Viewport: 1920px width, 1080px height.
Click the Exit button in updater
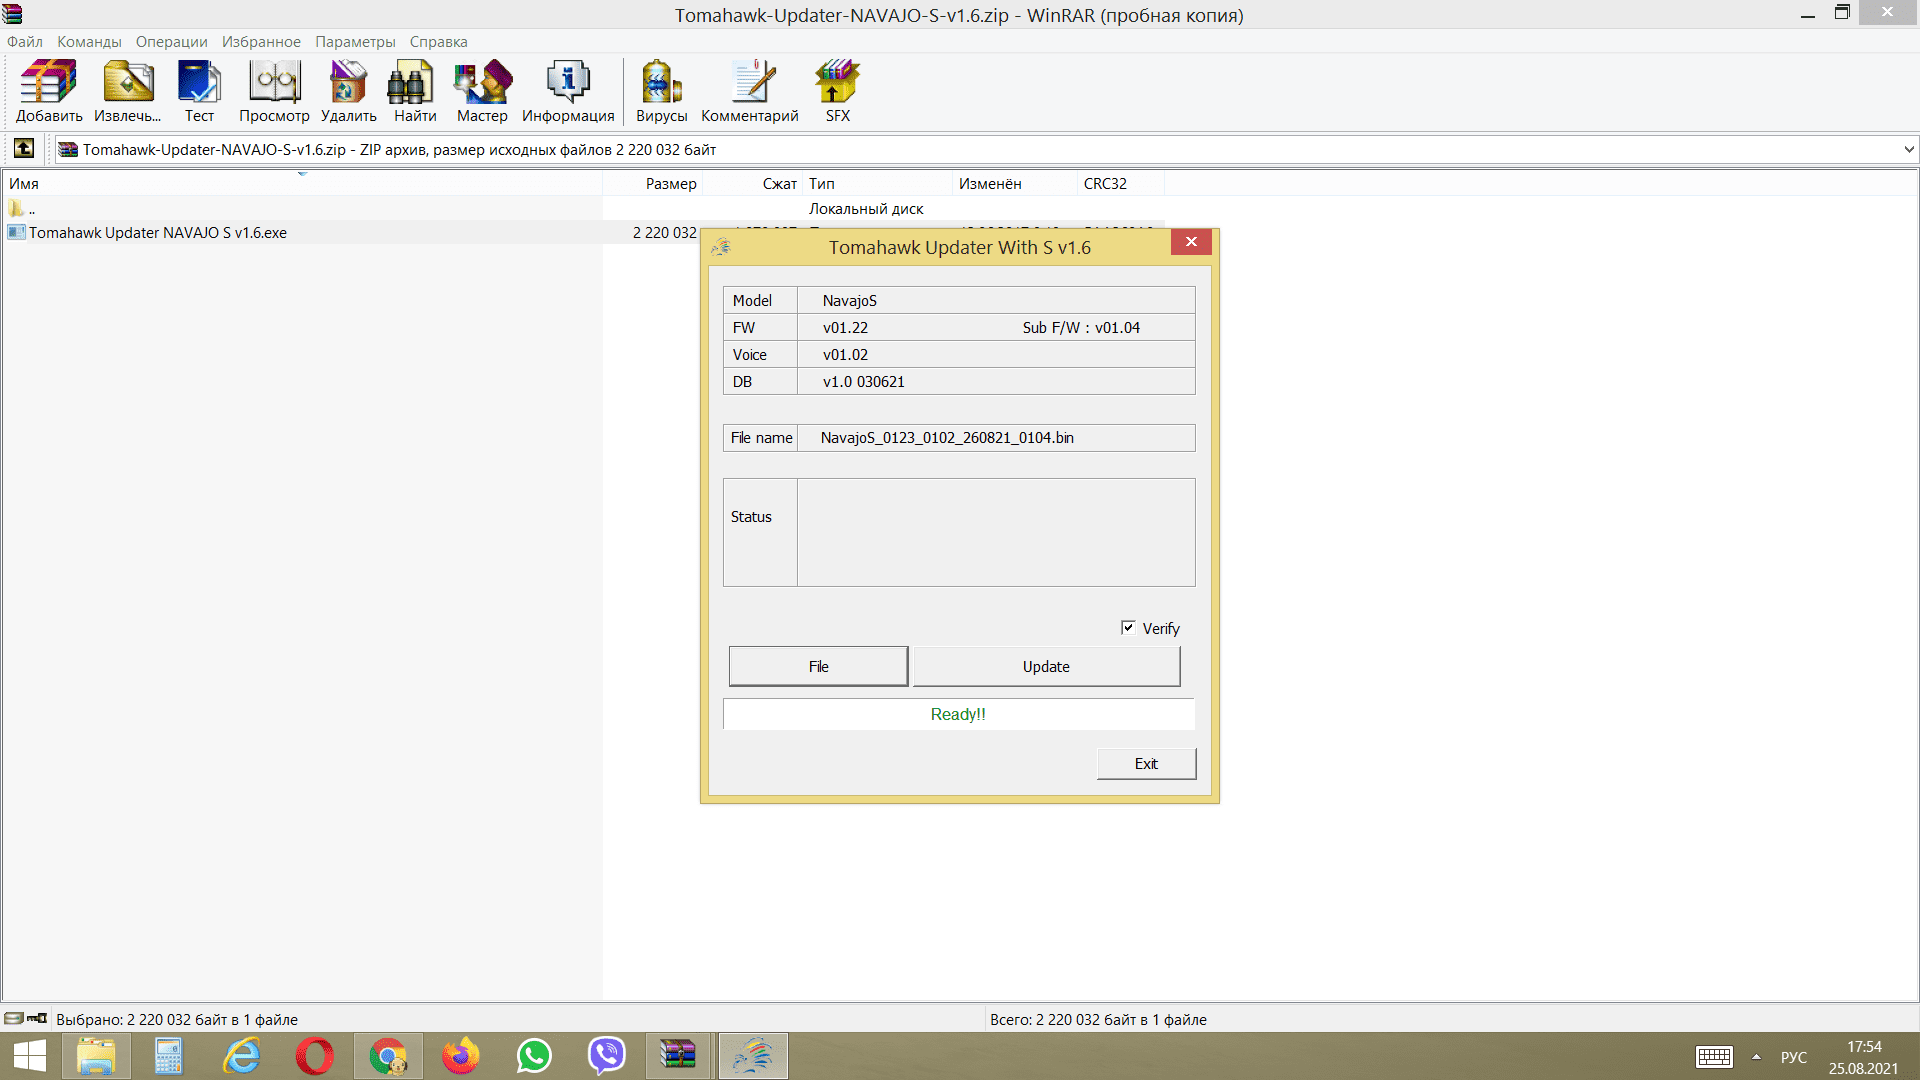(x=1146, y=764)
